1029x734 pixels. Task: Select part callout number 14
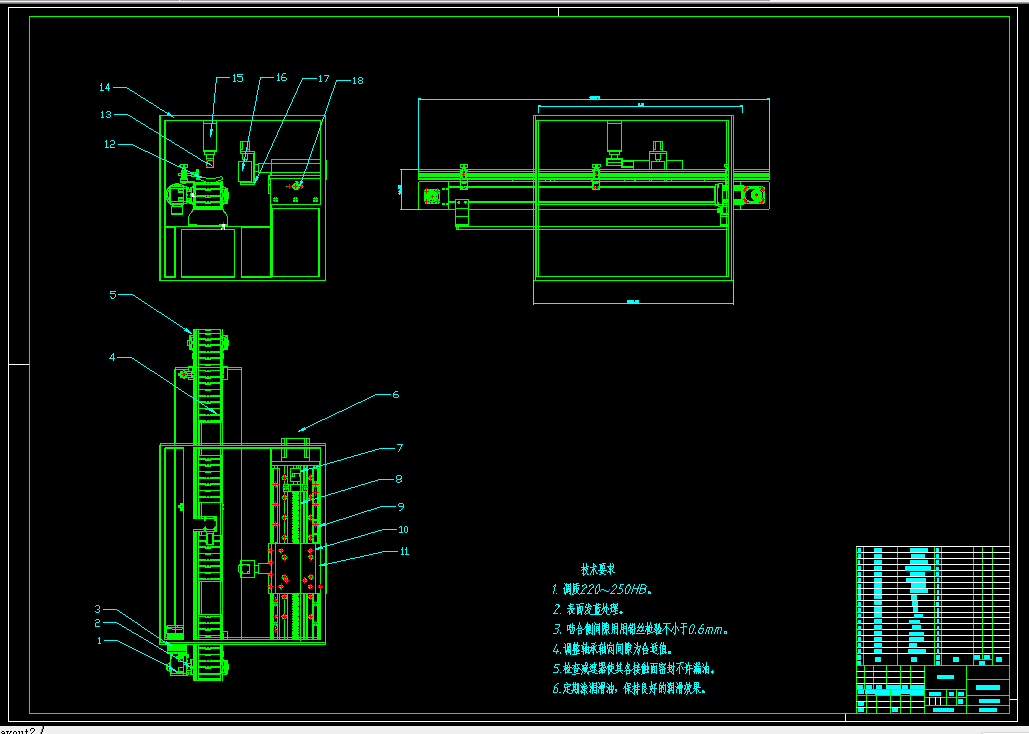[x=105, y=87]
